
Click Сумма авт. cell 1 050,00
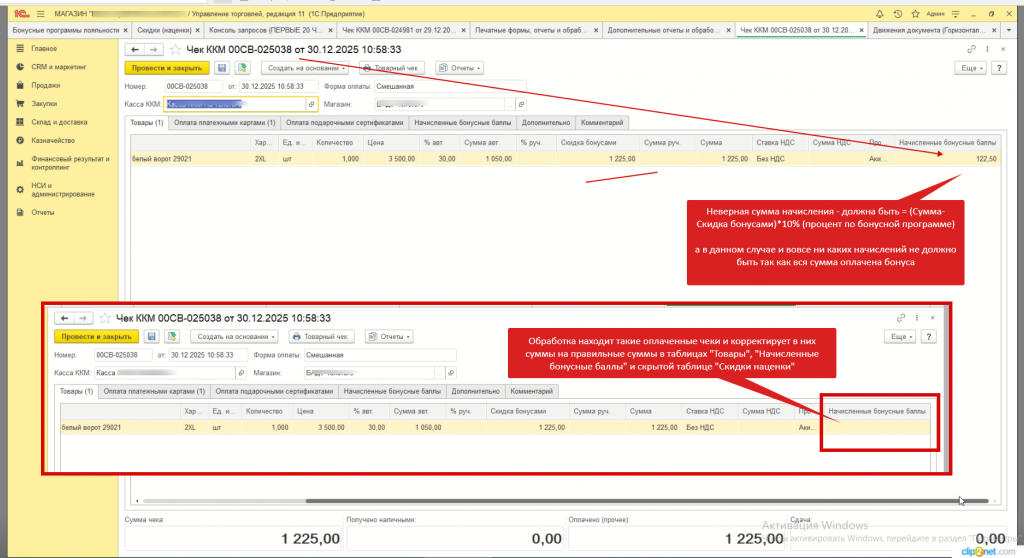pos(496,159)
